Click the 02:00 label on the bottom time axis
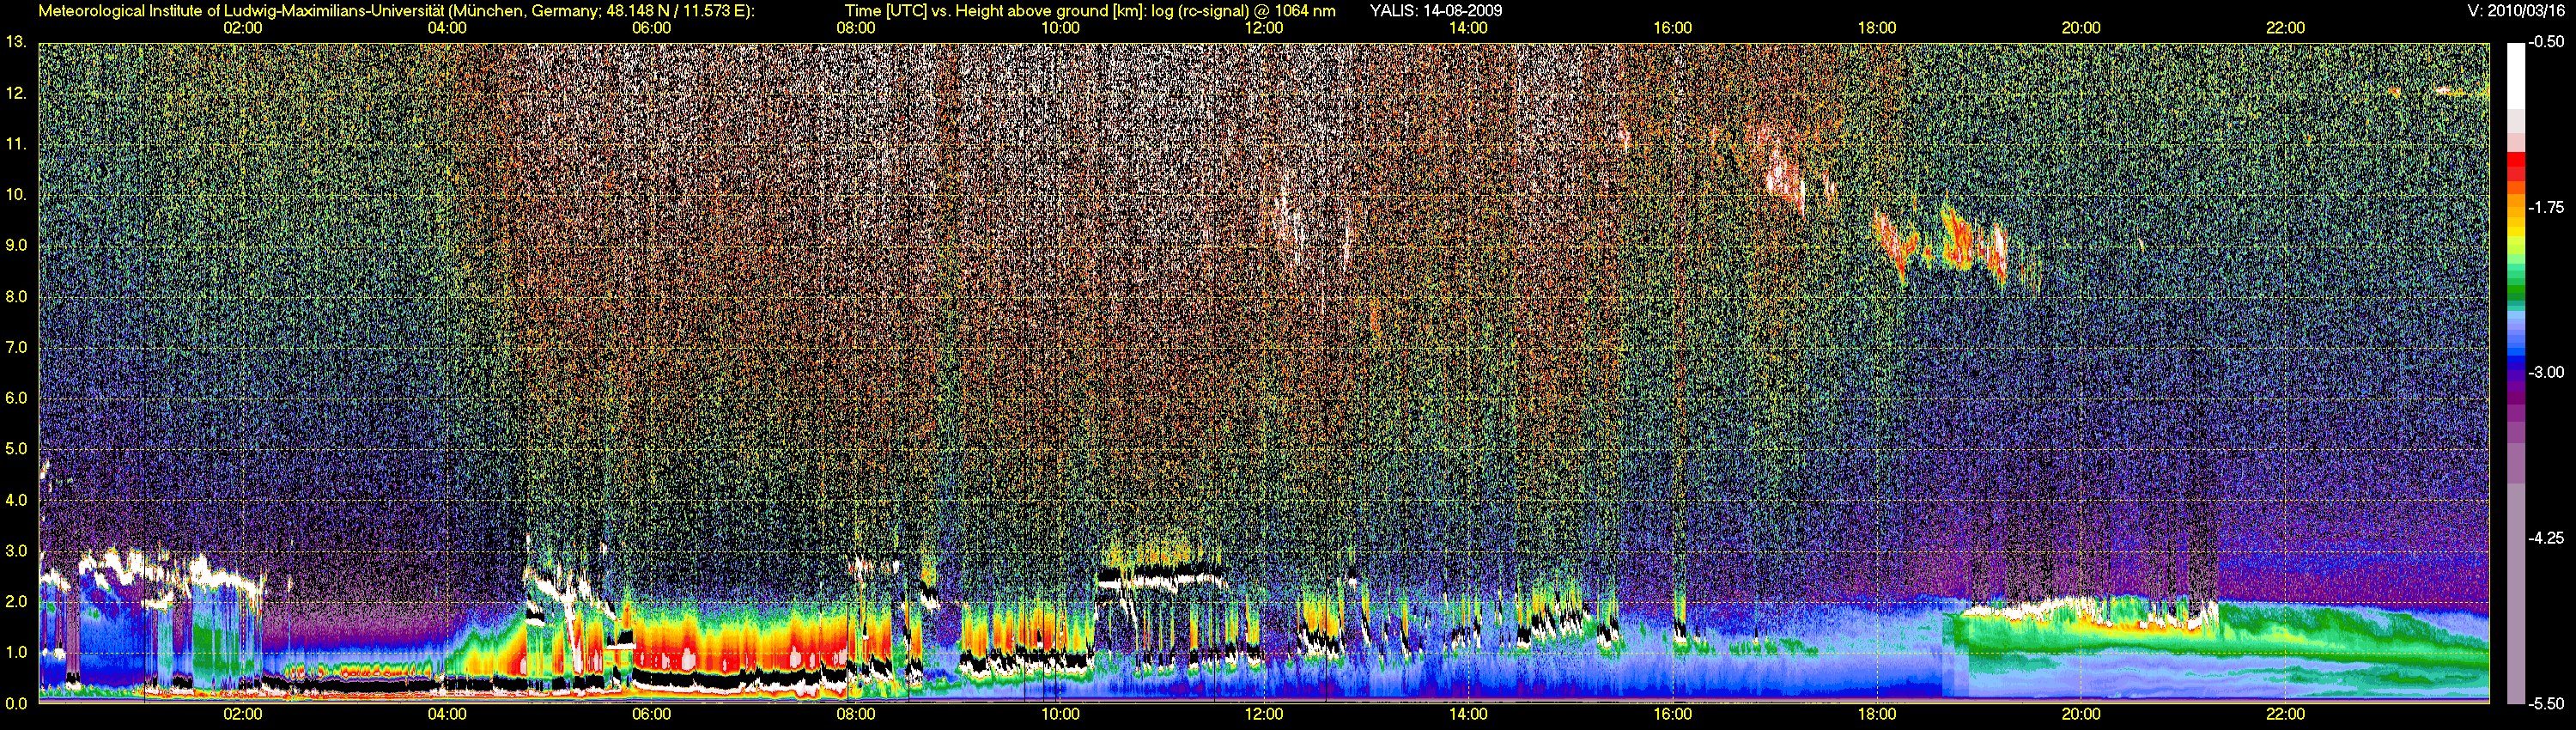Image resolution: width=2576 pixels, height=730 pixels. 243,714
